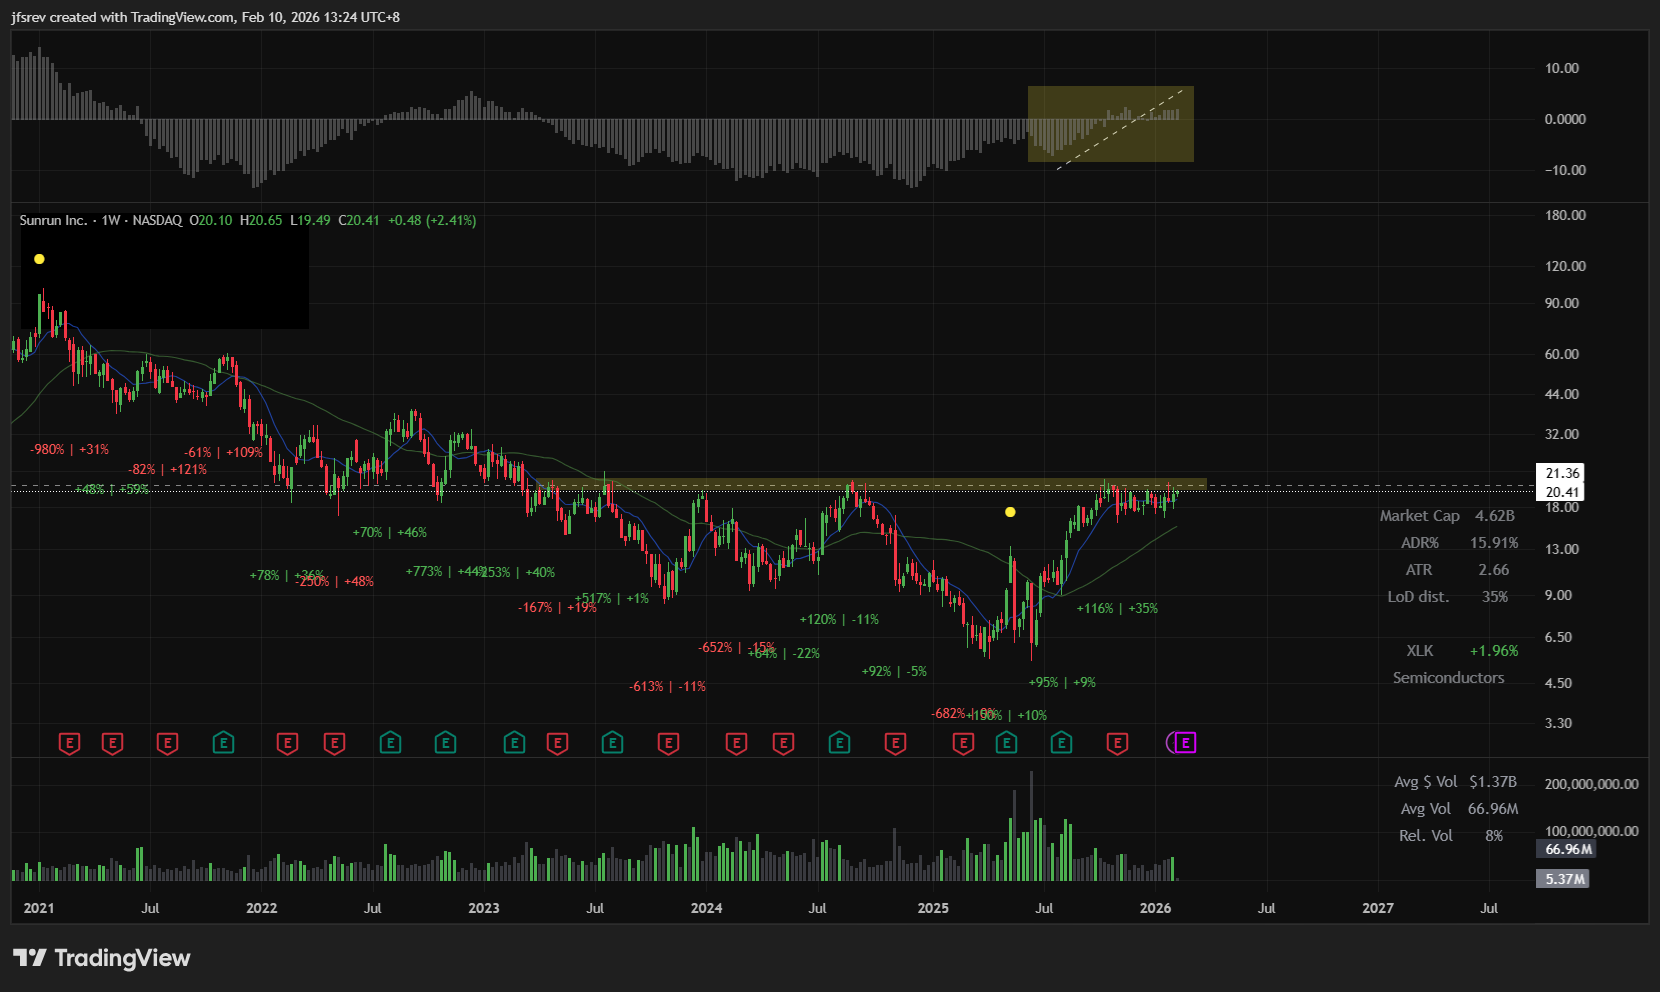Click the yellow dot near the mid-2025 candles
The image size is (1660, 992).
click(x=1010, y=512)
